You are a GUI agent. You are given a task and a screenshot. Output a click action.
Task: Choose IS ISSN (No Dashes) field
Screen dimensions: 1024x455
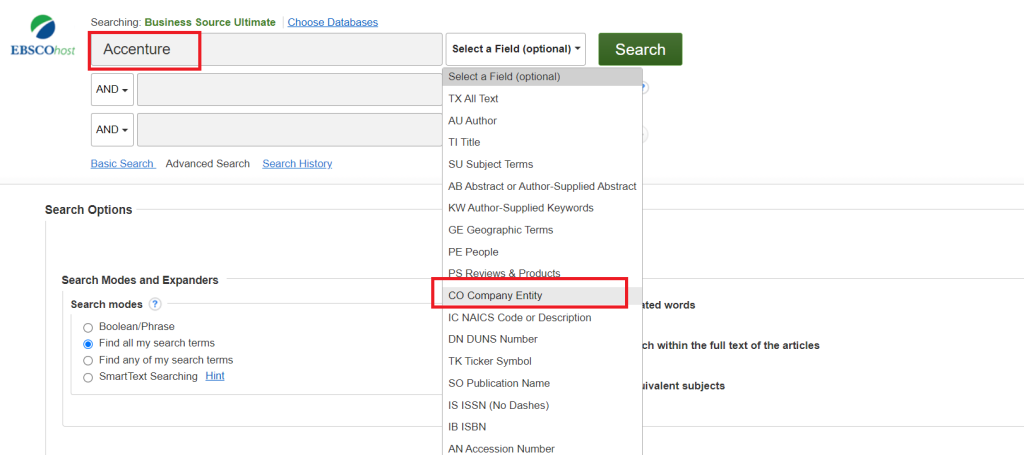point(542,405)
